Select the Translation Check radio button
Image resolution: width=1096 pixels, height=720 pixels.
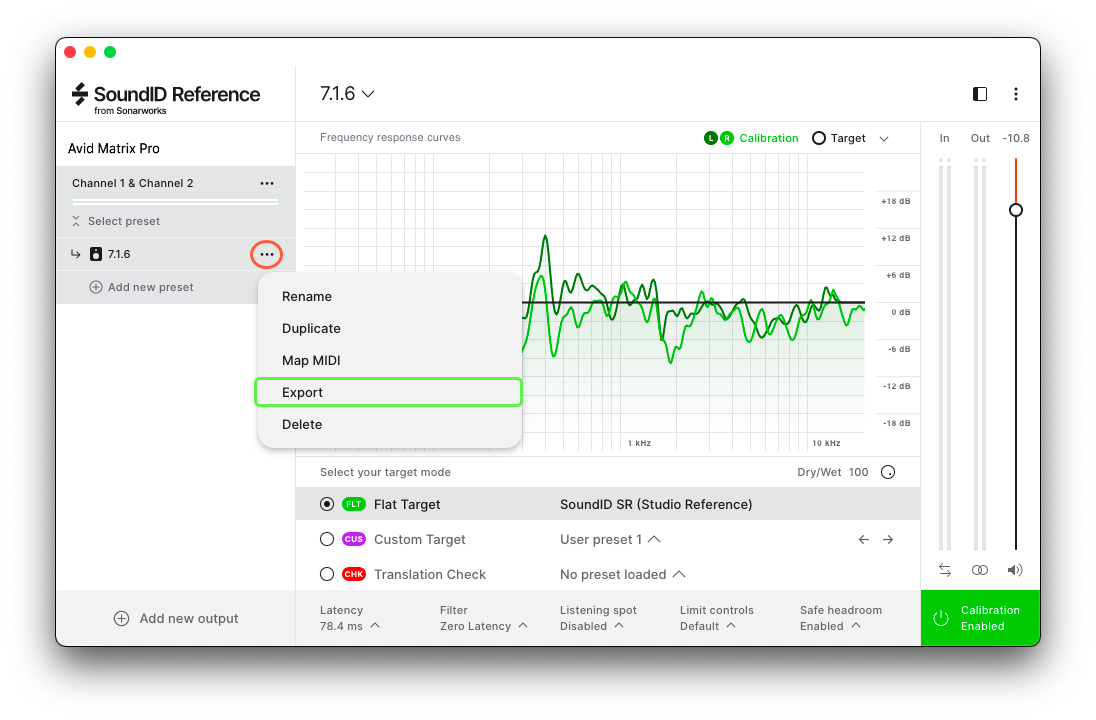tap(327, 575)
